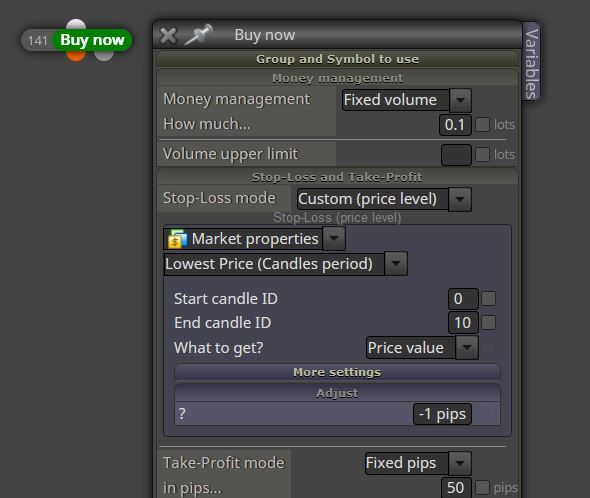590x498 pixels.
Task: Edit the Take-Profit 50 pips field
Action: click(456, 488)
